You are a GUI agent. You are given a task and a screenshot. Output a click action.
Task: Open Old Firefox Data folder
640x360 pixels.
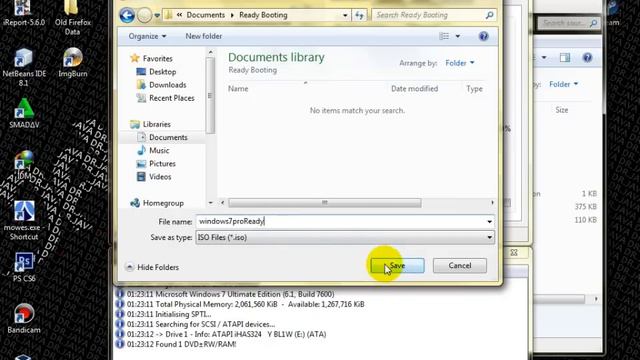click(72, 17)
